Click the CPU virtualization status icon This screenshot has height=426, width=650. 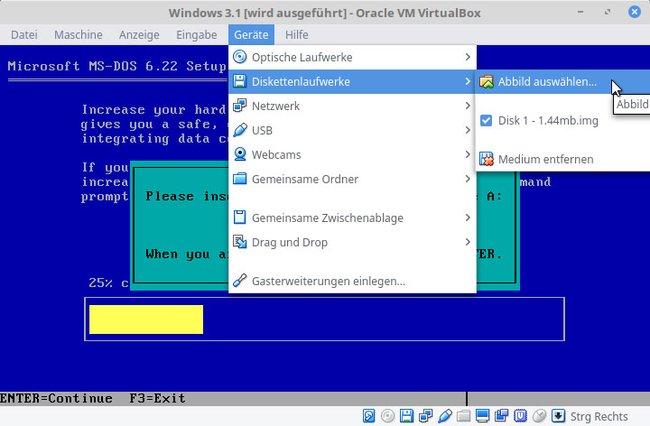520,416
